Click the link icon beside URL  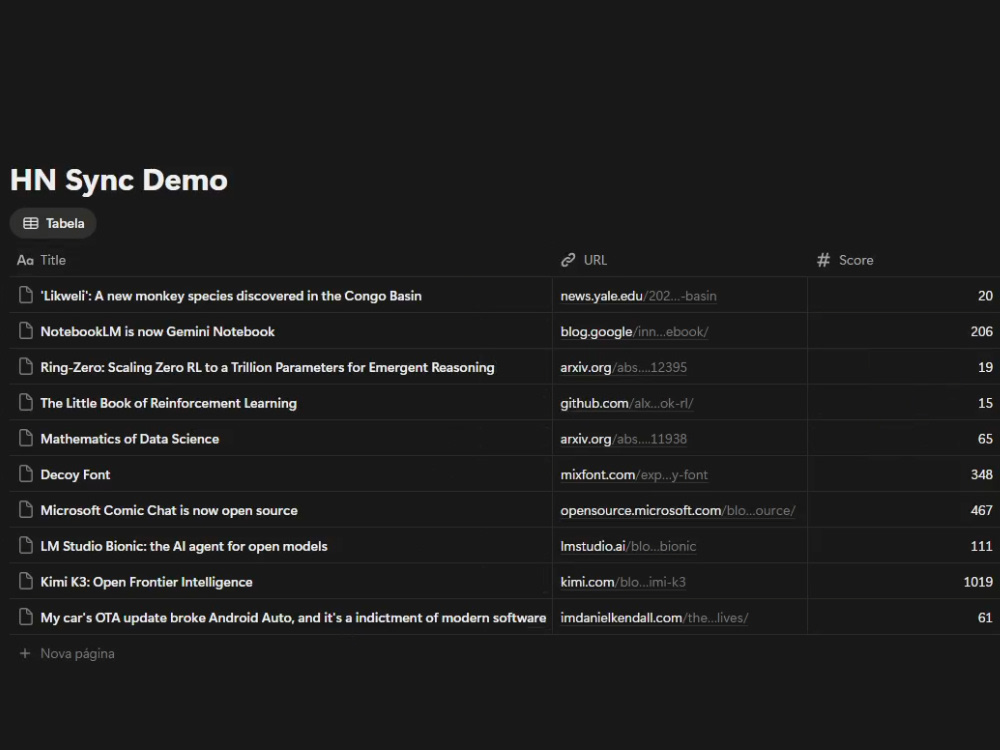pyautogui.click(x=568, y=260)
